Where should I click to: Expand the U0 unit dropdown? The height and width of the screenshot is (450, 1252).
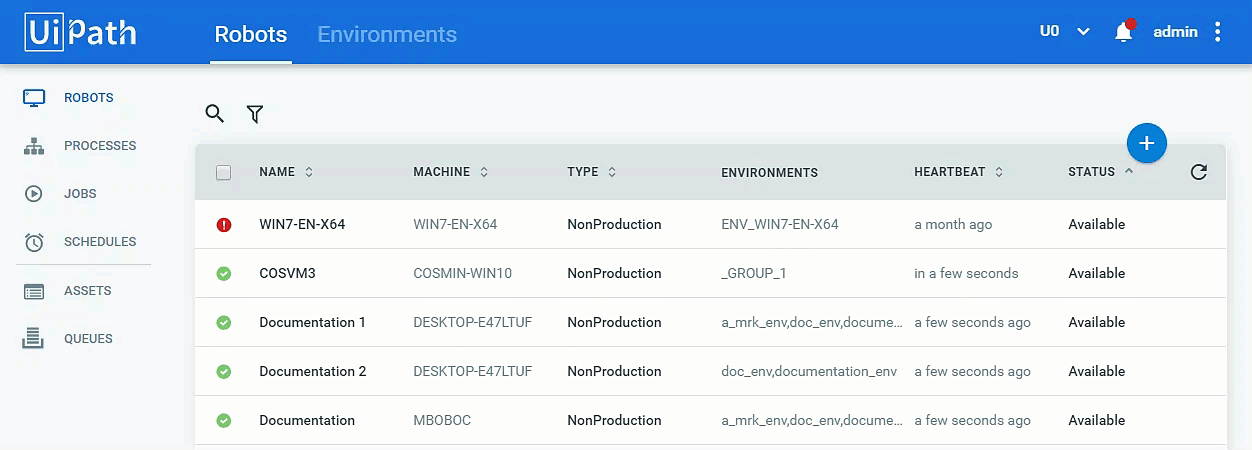pos(1064,31)
